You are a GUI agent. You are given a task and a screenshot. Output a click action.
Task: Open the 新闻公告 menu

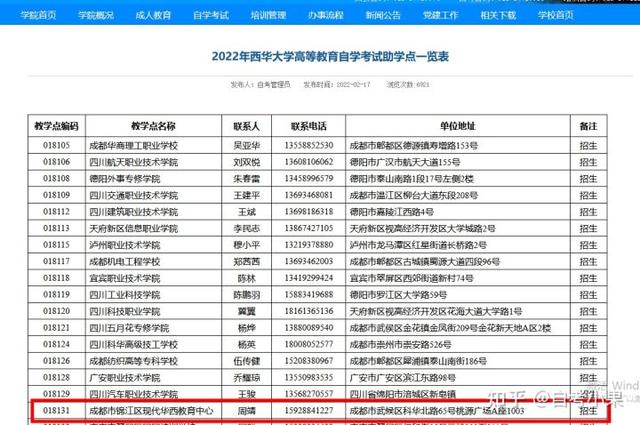pos(383,16)
